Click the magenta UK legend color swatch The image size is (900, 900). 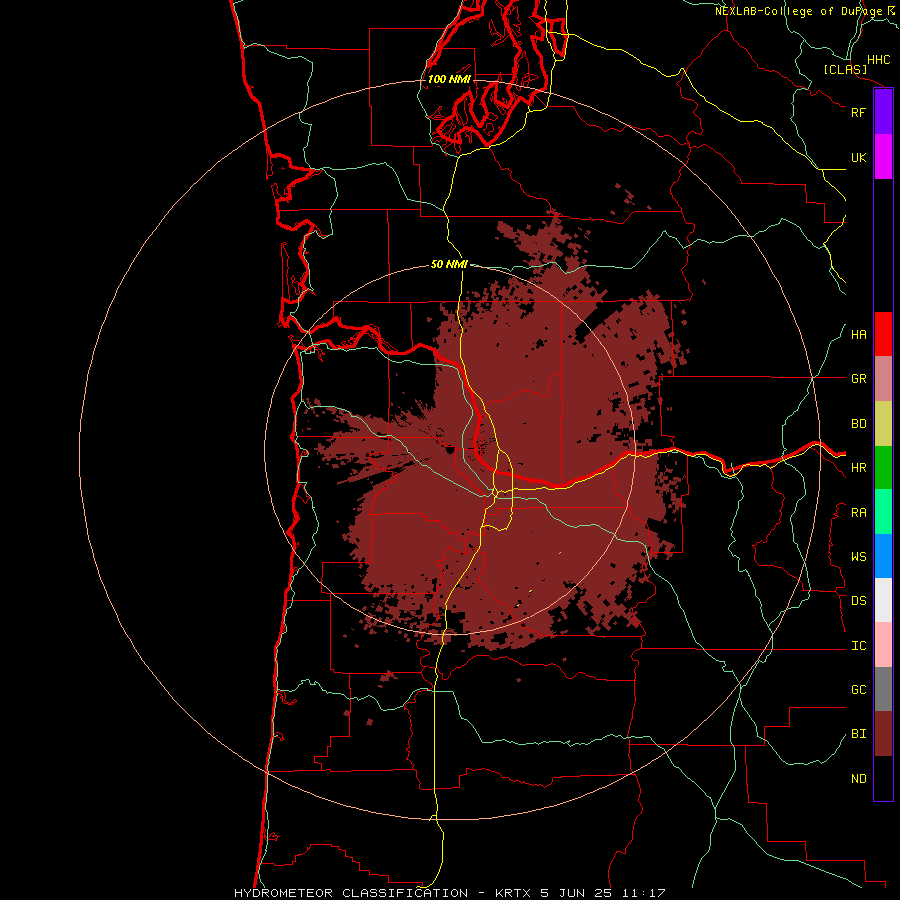coord(883,157)
